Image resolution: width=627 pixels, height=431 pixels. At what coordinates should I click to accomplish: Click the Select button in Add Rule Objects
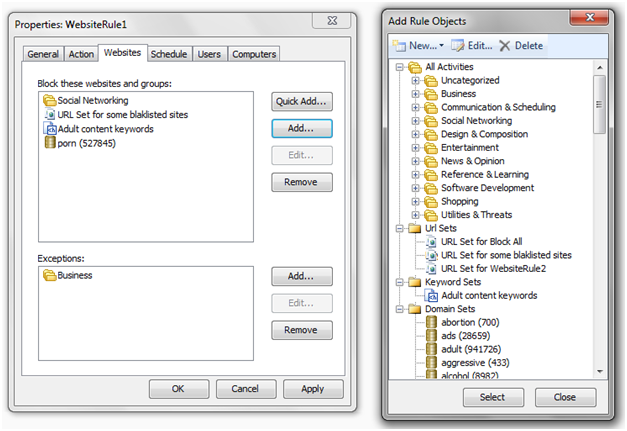(x=493, y=397)
